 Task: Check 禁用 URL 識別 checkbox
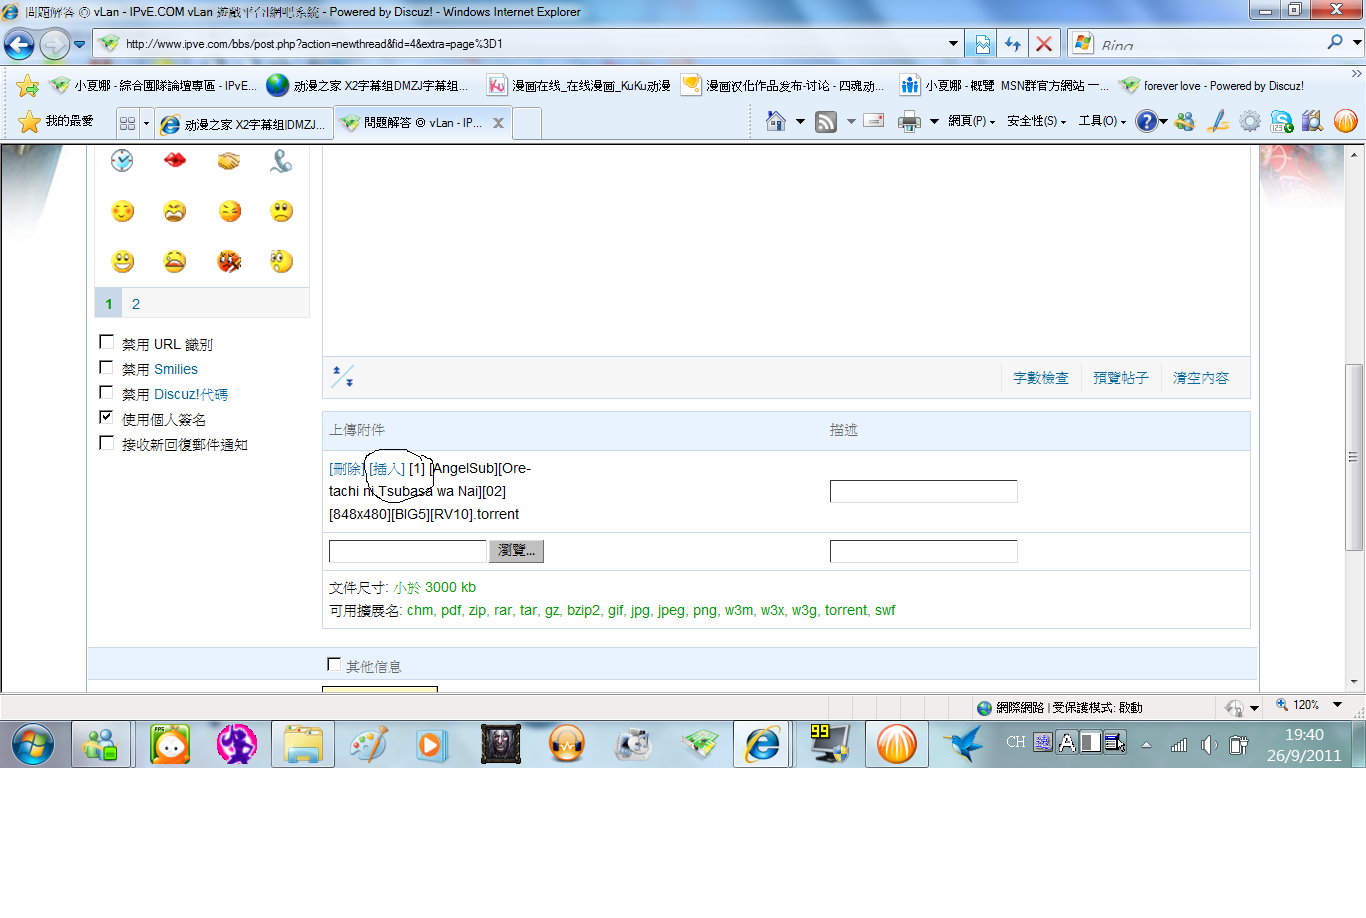tap(107, 342)
